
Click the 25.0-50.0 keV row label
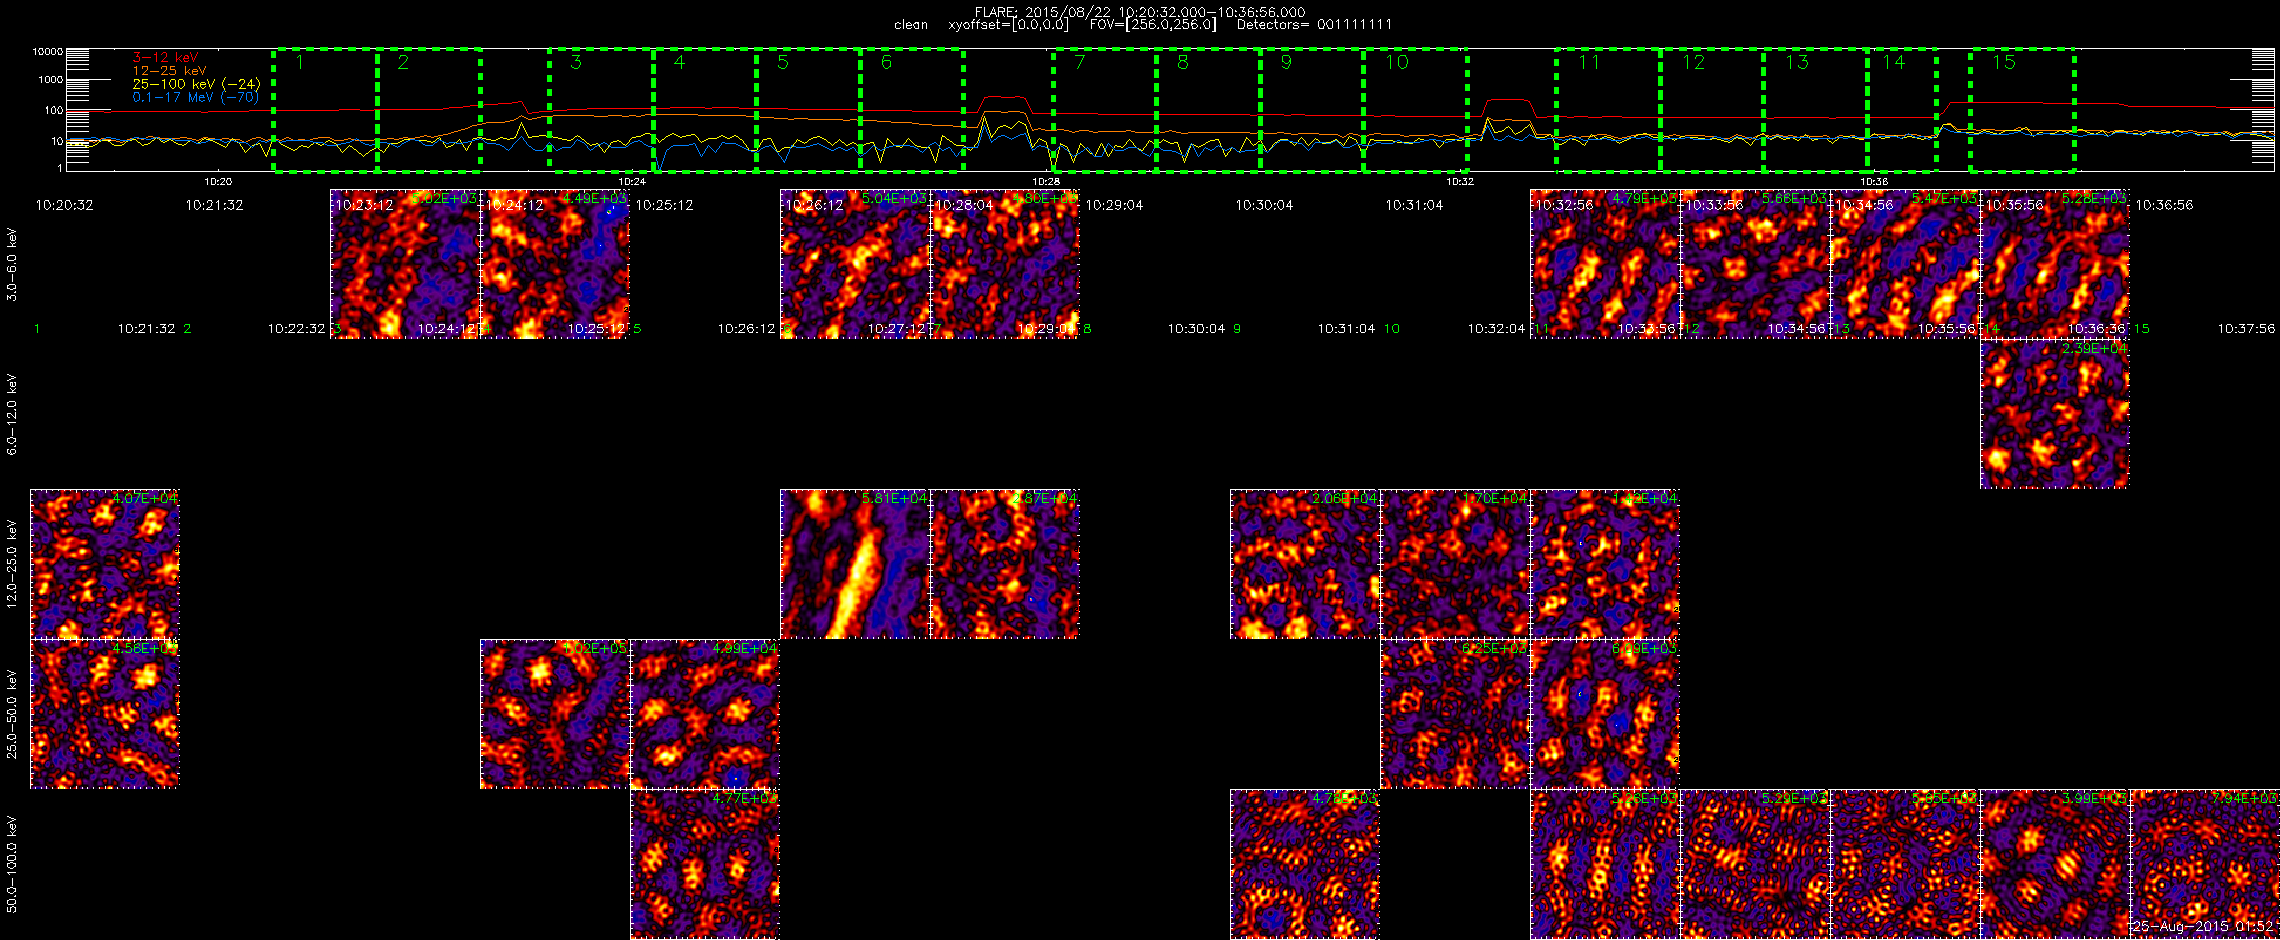[x=12, y=714]
